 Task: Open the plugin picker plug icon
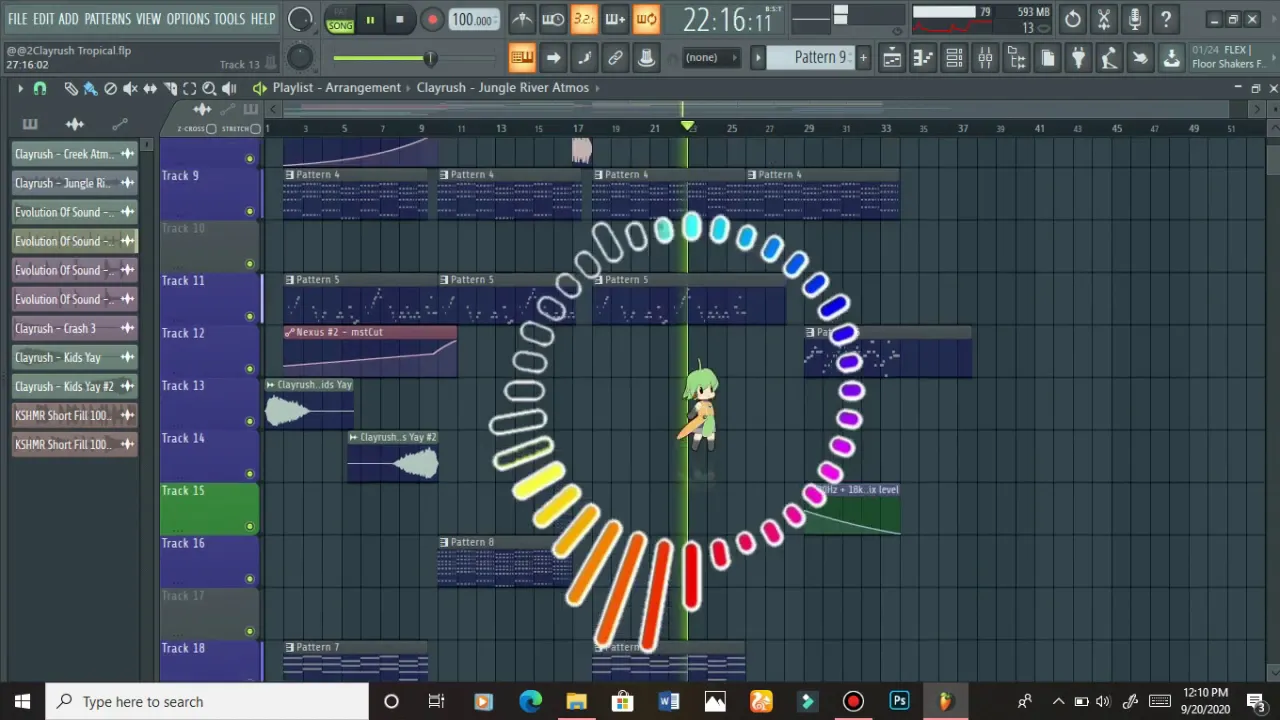pos(1078,58)
